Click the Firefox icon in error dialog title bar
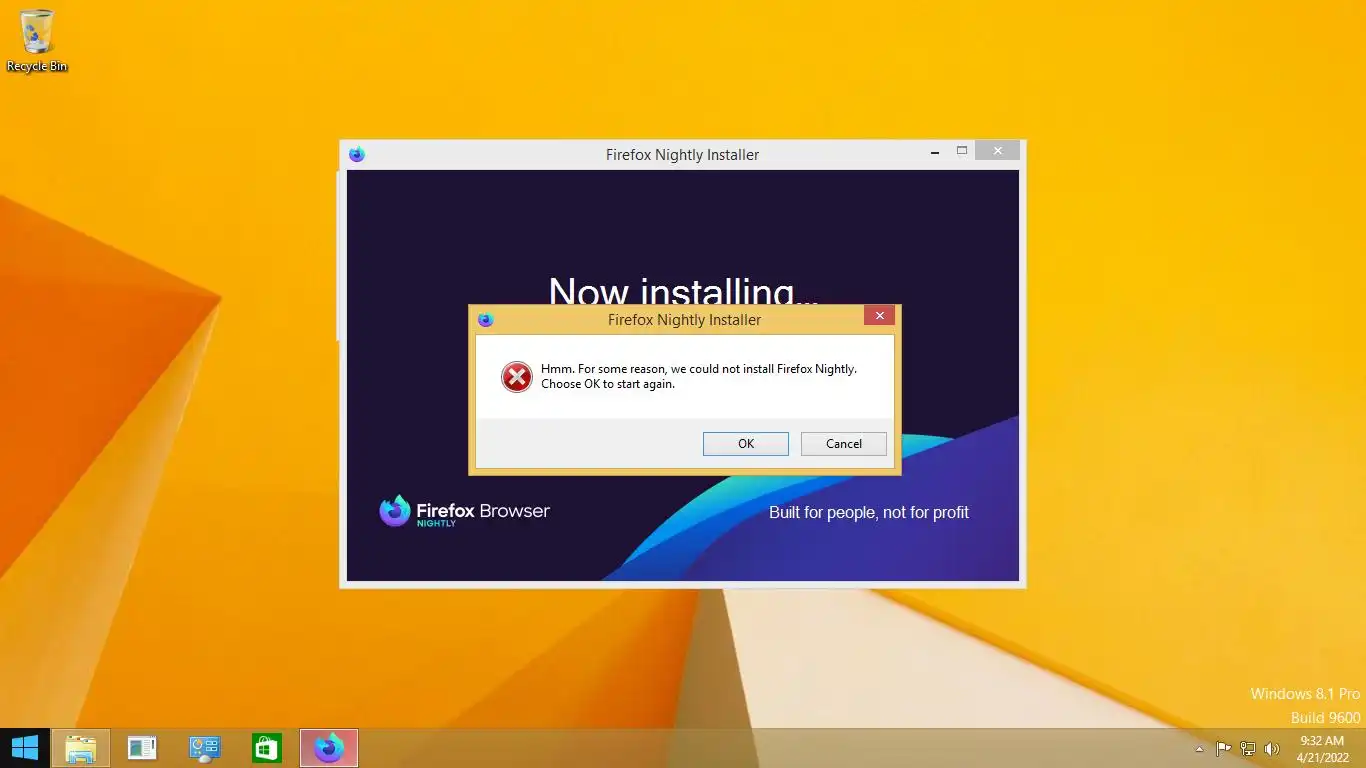The width and height of the screenshot is (1366, 768). tap(486, 320)
